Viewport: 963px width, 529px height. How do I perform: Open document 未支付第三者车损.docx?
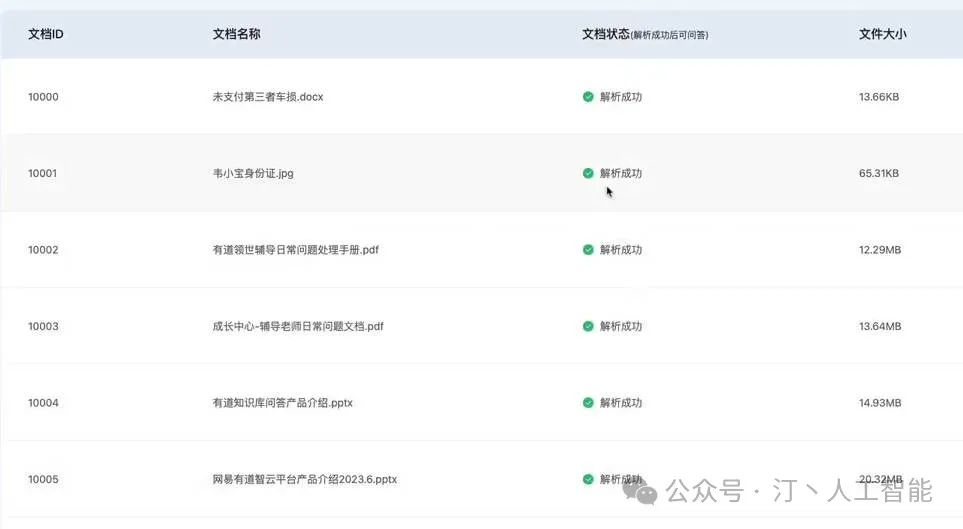tap(268, 97)
